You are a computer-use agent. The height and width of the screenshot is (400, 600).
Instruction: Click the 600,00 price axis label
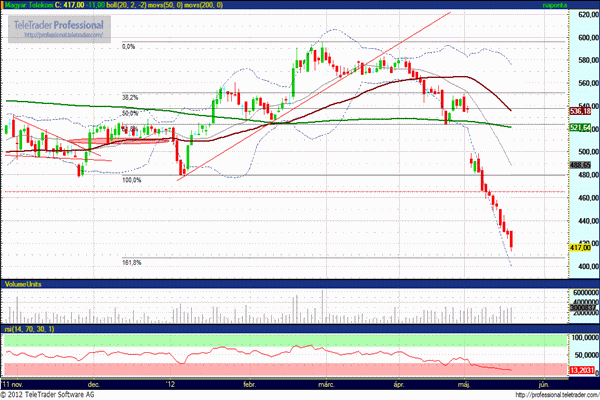pos(589,38)
